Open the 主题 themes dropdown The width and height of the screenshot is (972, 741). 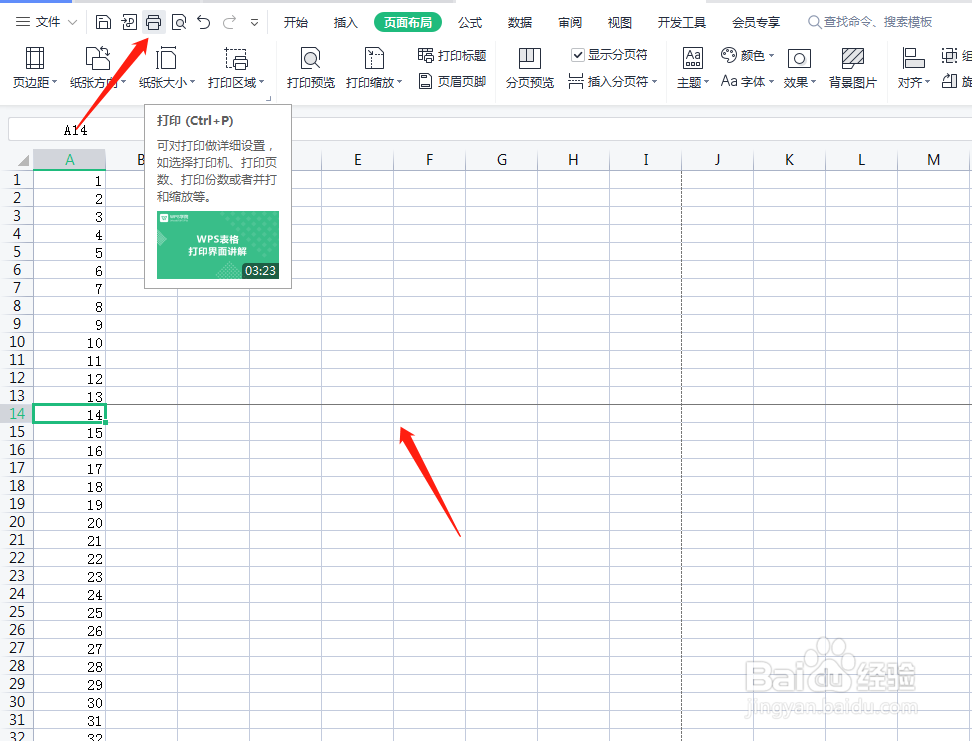(692, 68)
